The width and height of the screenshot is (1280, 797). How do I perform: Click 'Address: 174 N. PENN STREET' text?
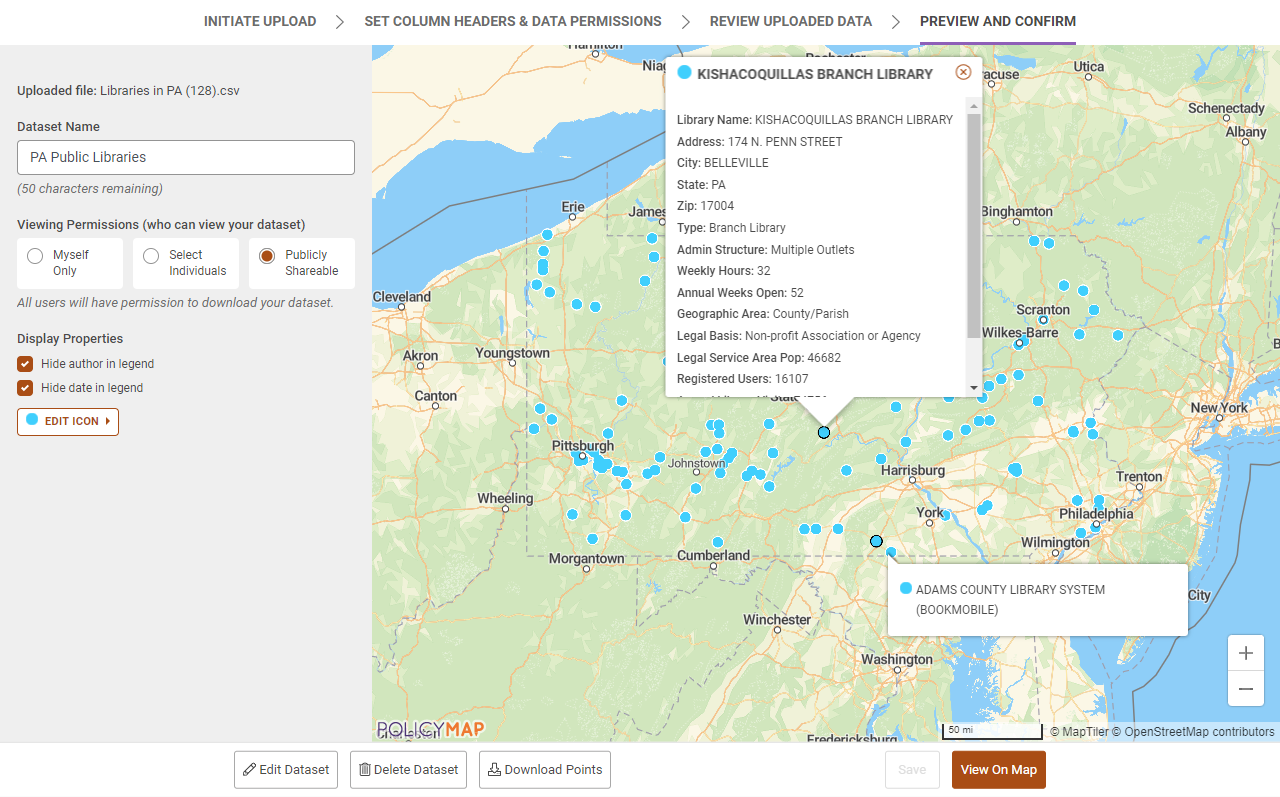point(760,141)
